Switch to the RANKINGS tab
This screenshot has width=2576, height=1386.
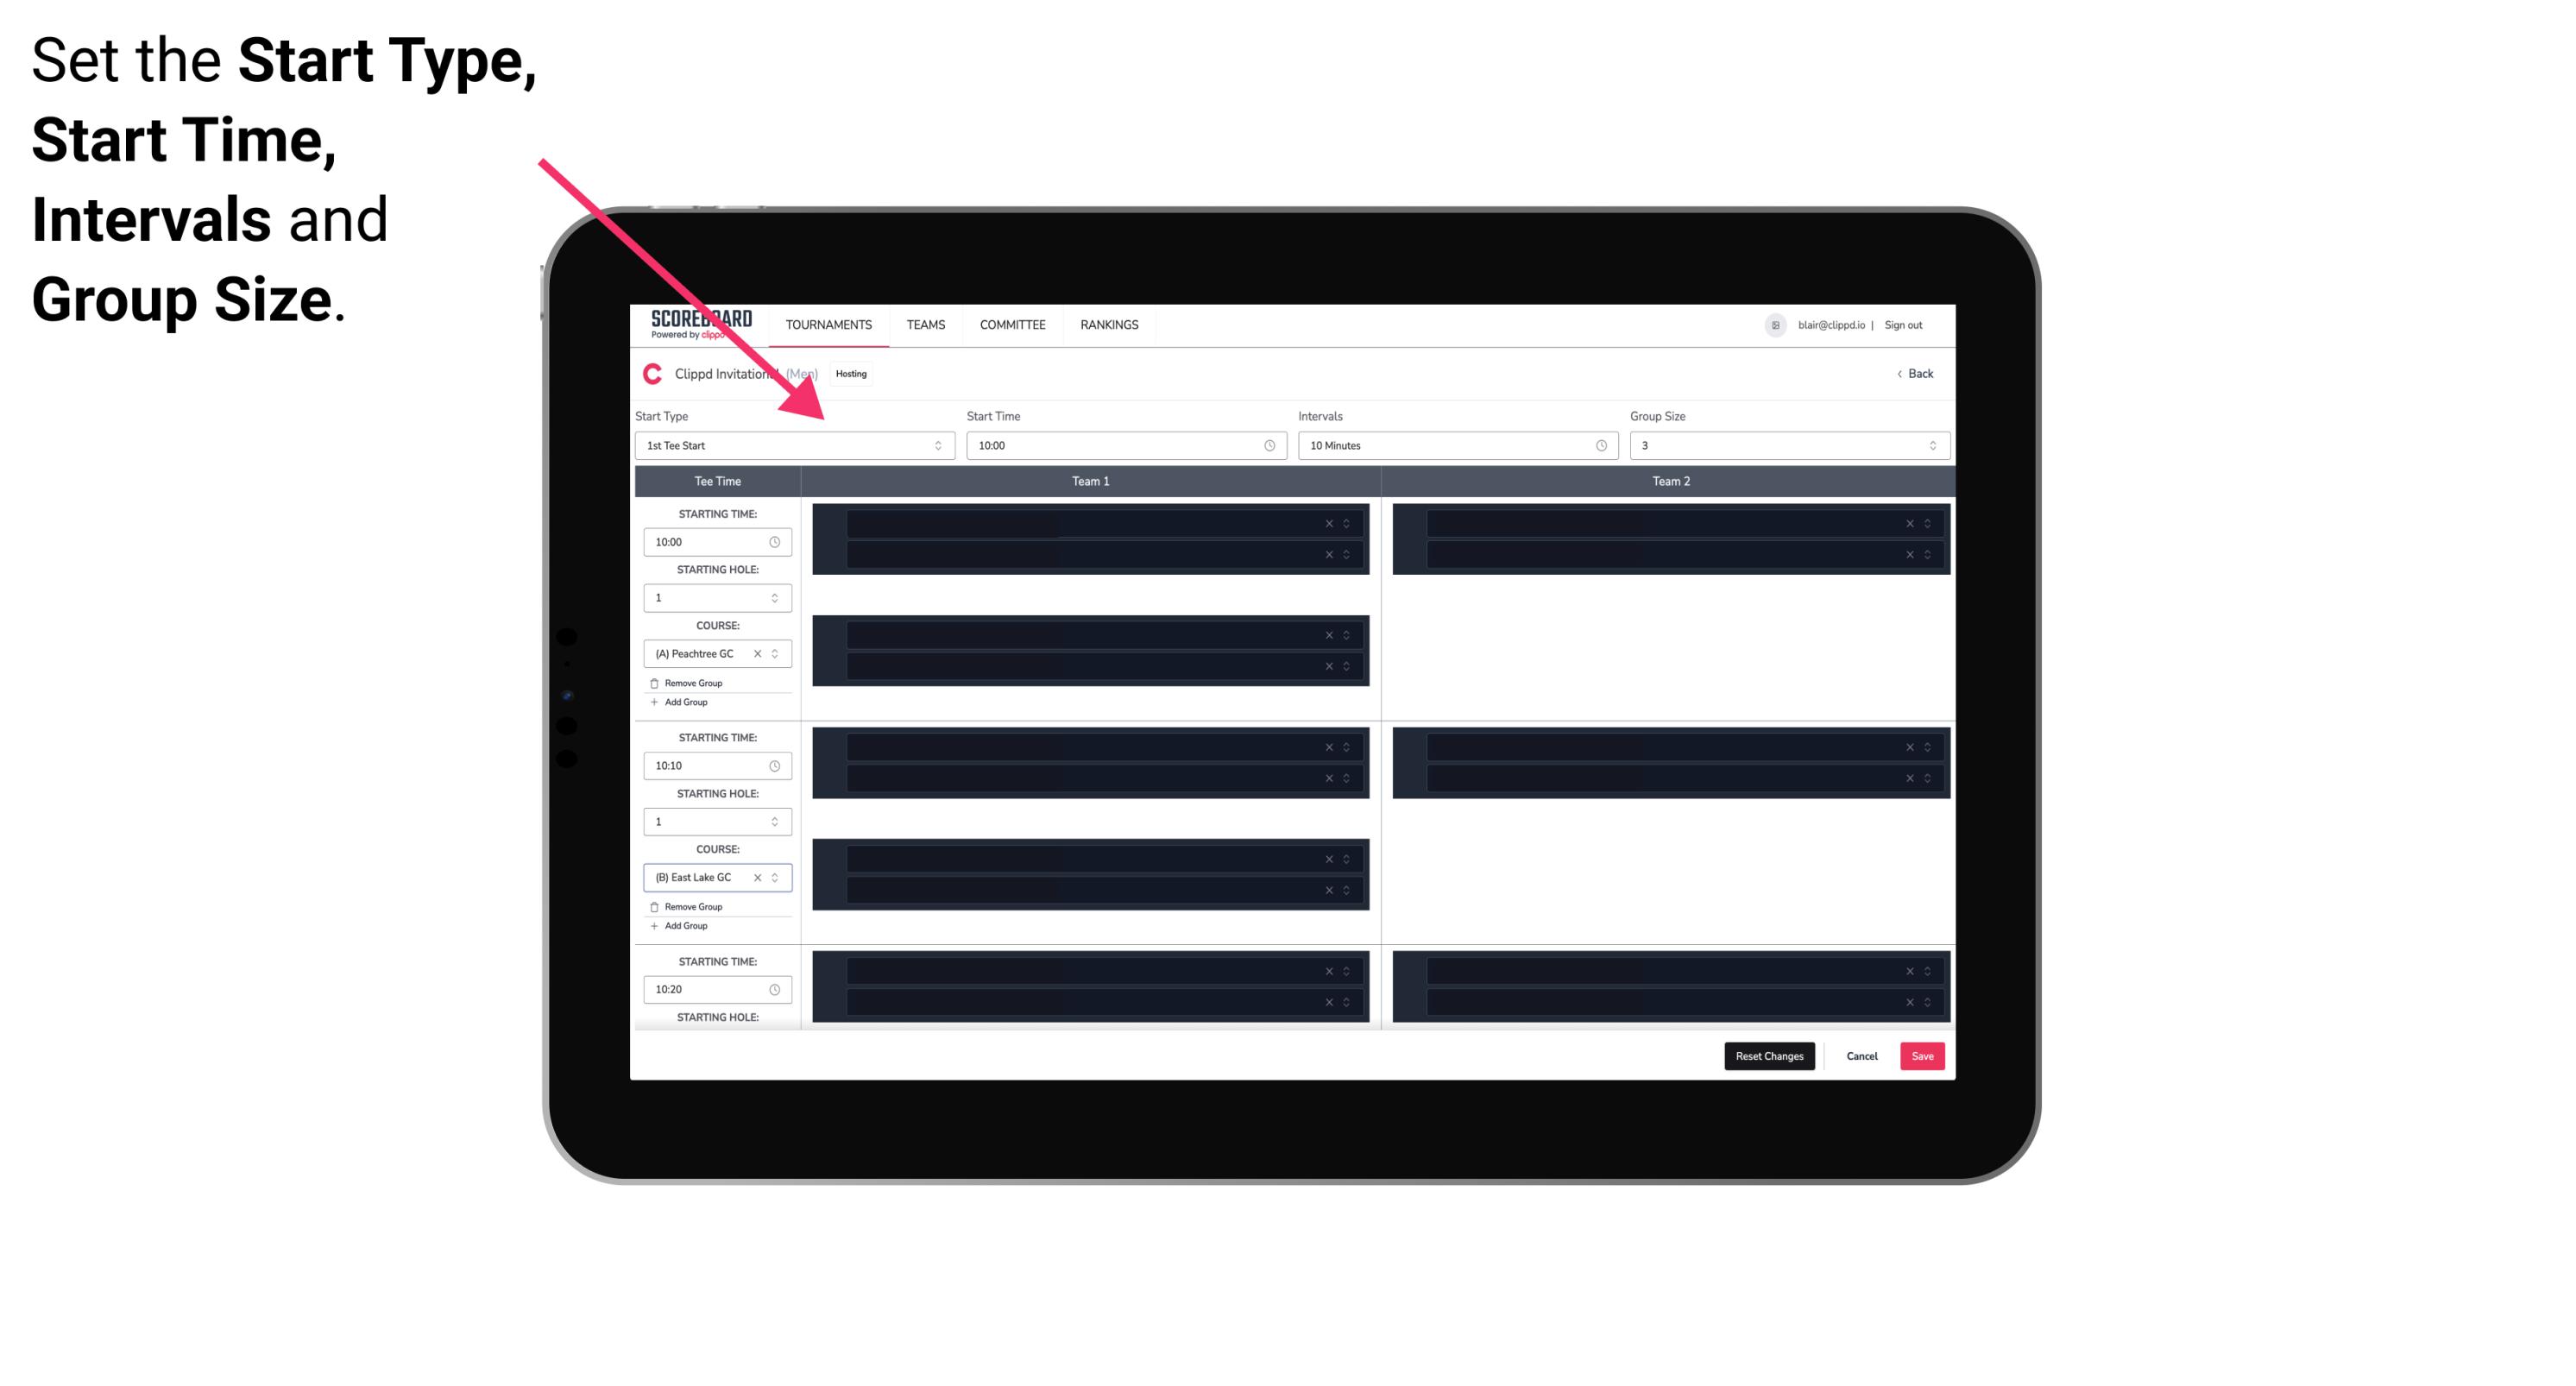click(1109, 324)
